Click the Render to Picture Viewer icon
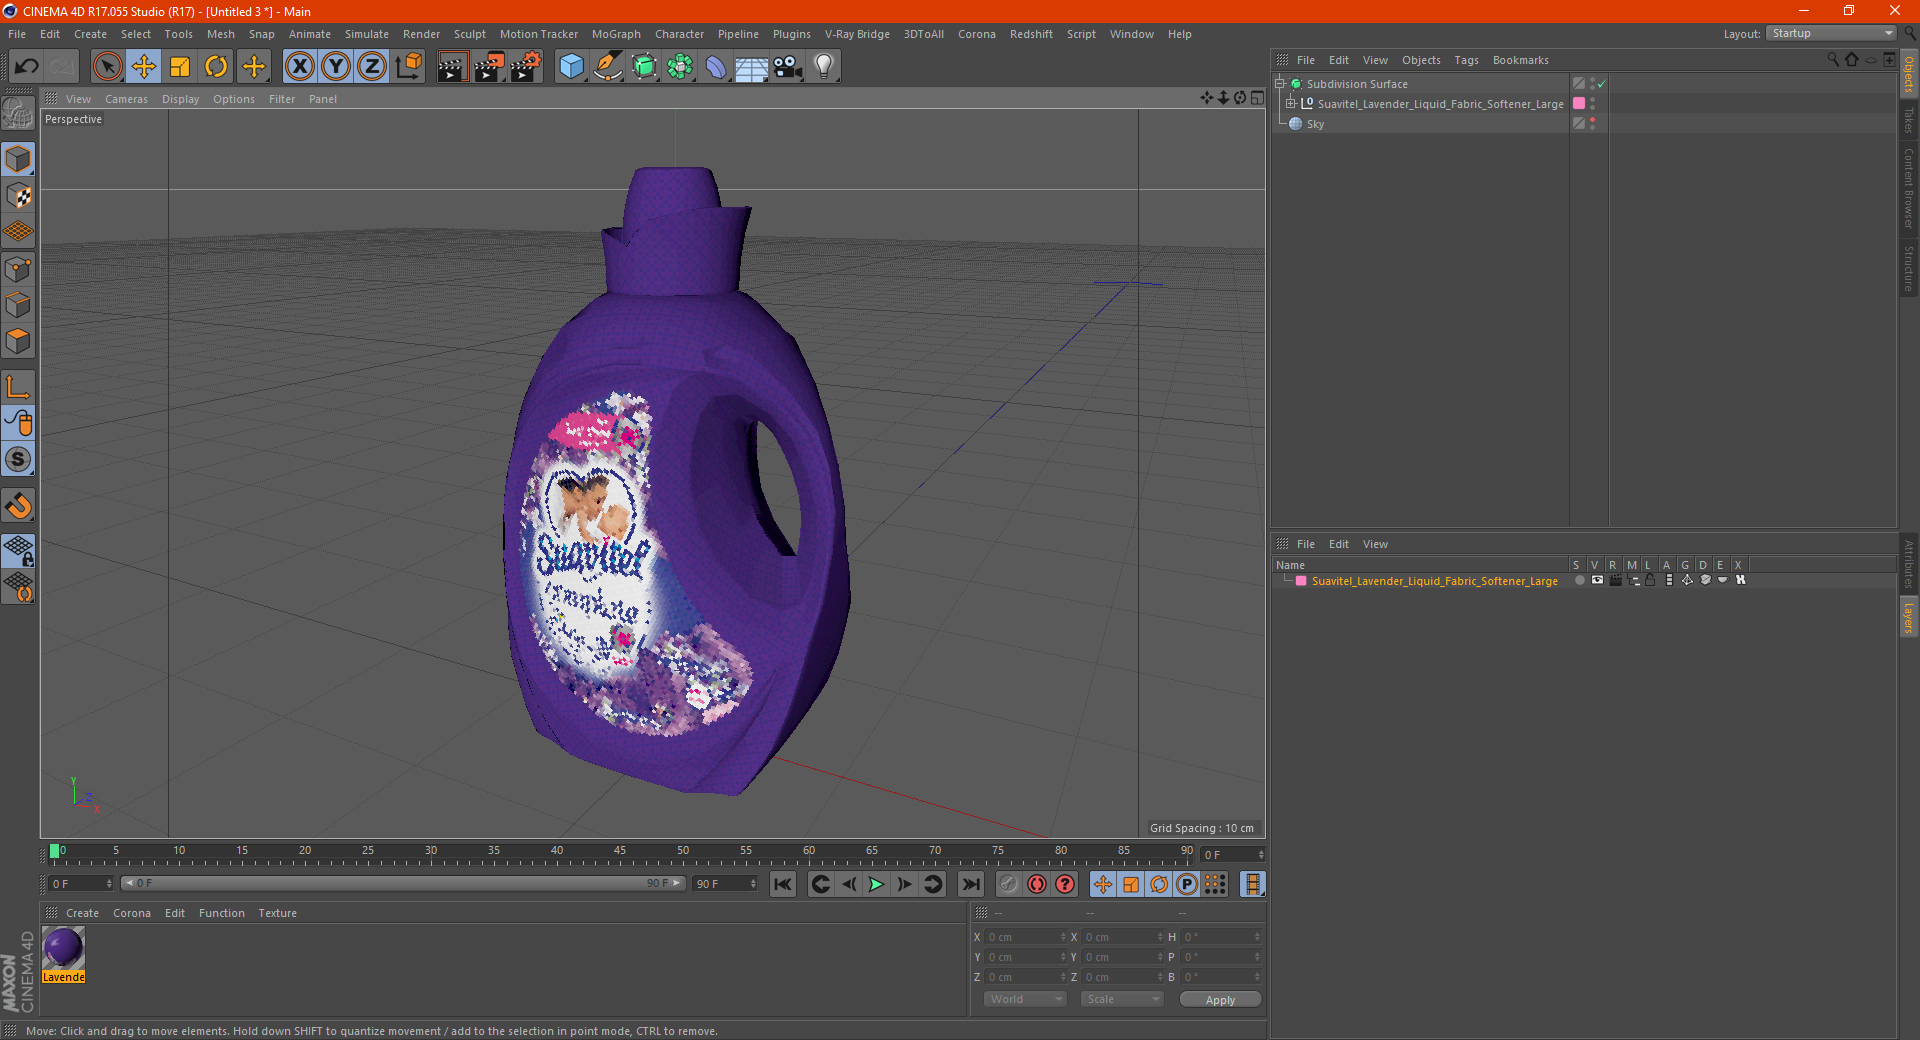The width and height of the screenshot is (1920, 1040). (489, 67)
